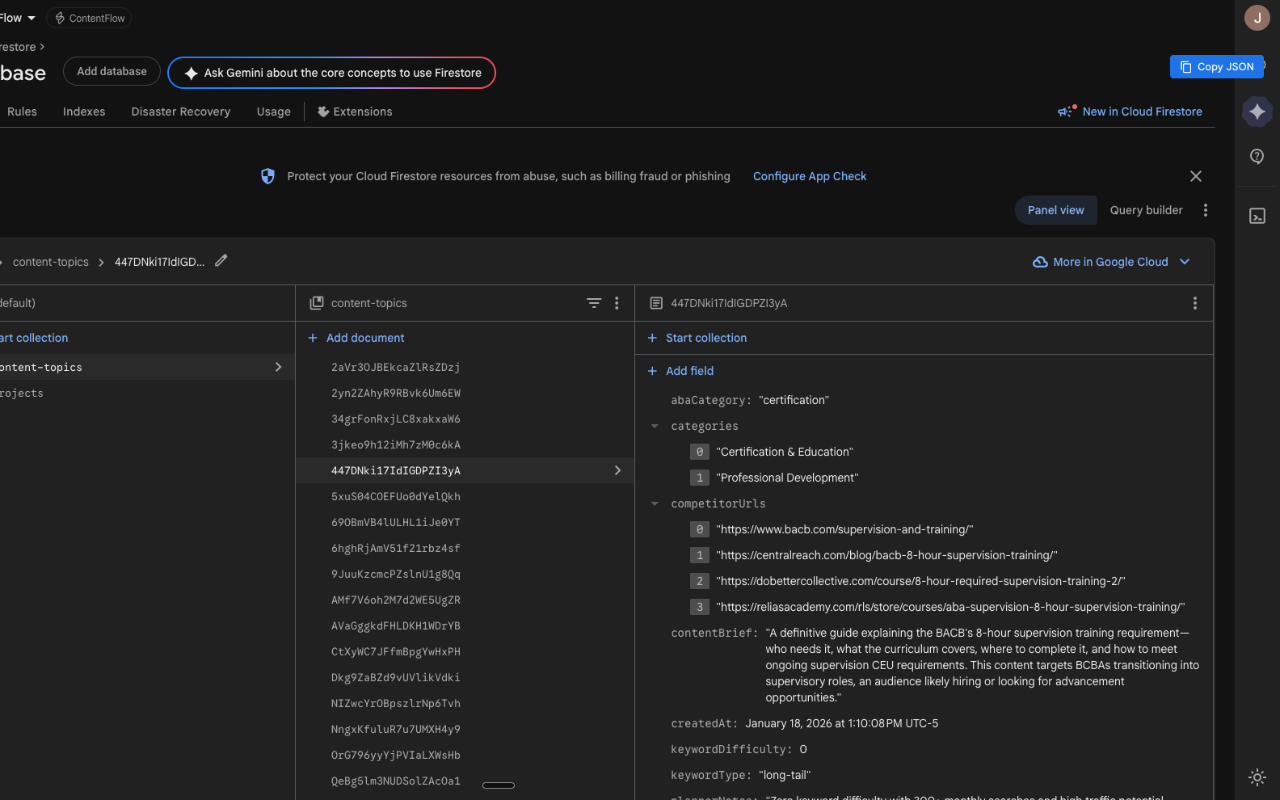This screenshot has height=800, width=1280.
Task: Open the Configure App Check link
Action: (x=810, y=176)
